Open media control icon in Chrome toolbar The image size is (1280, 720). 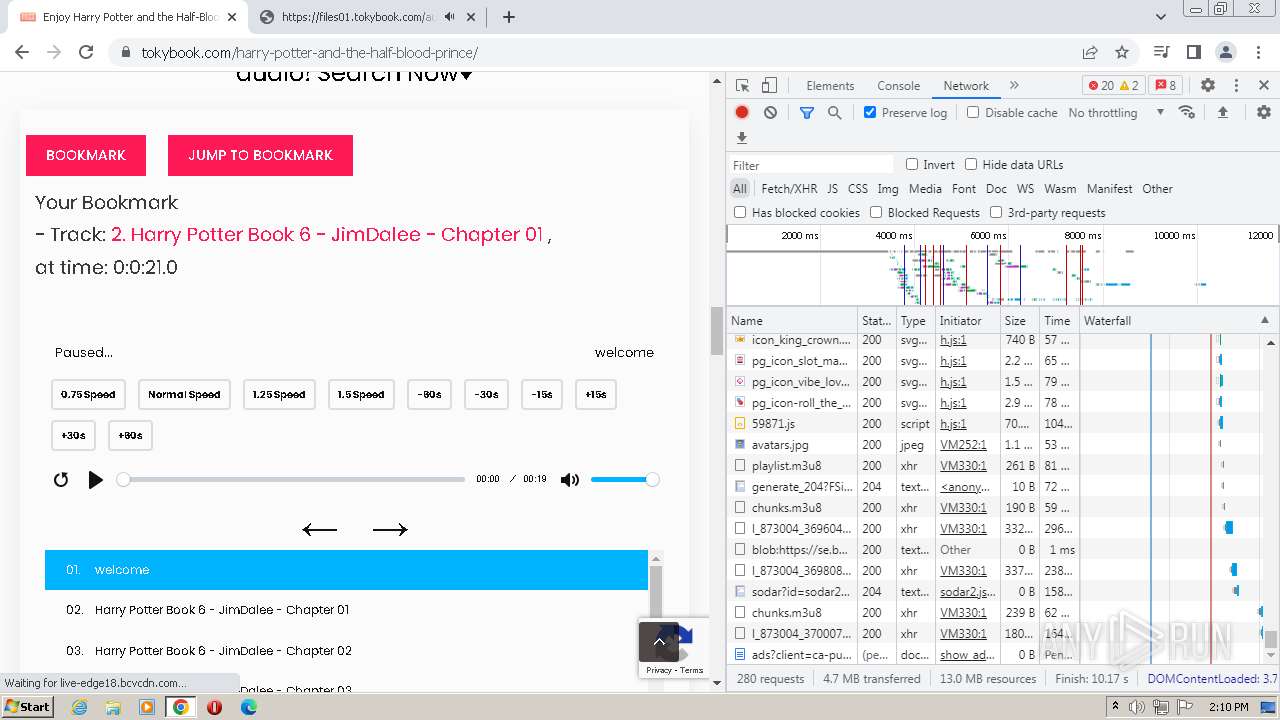click(x=1161, y=52)
